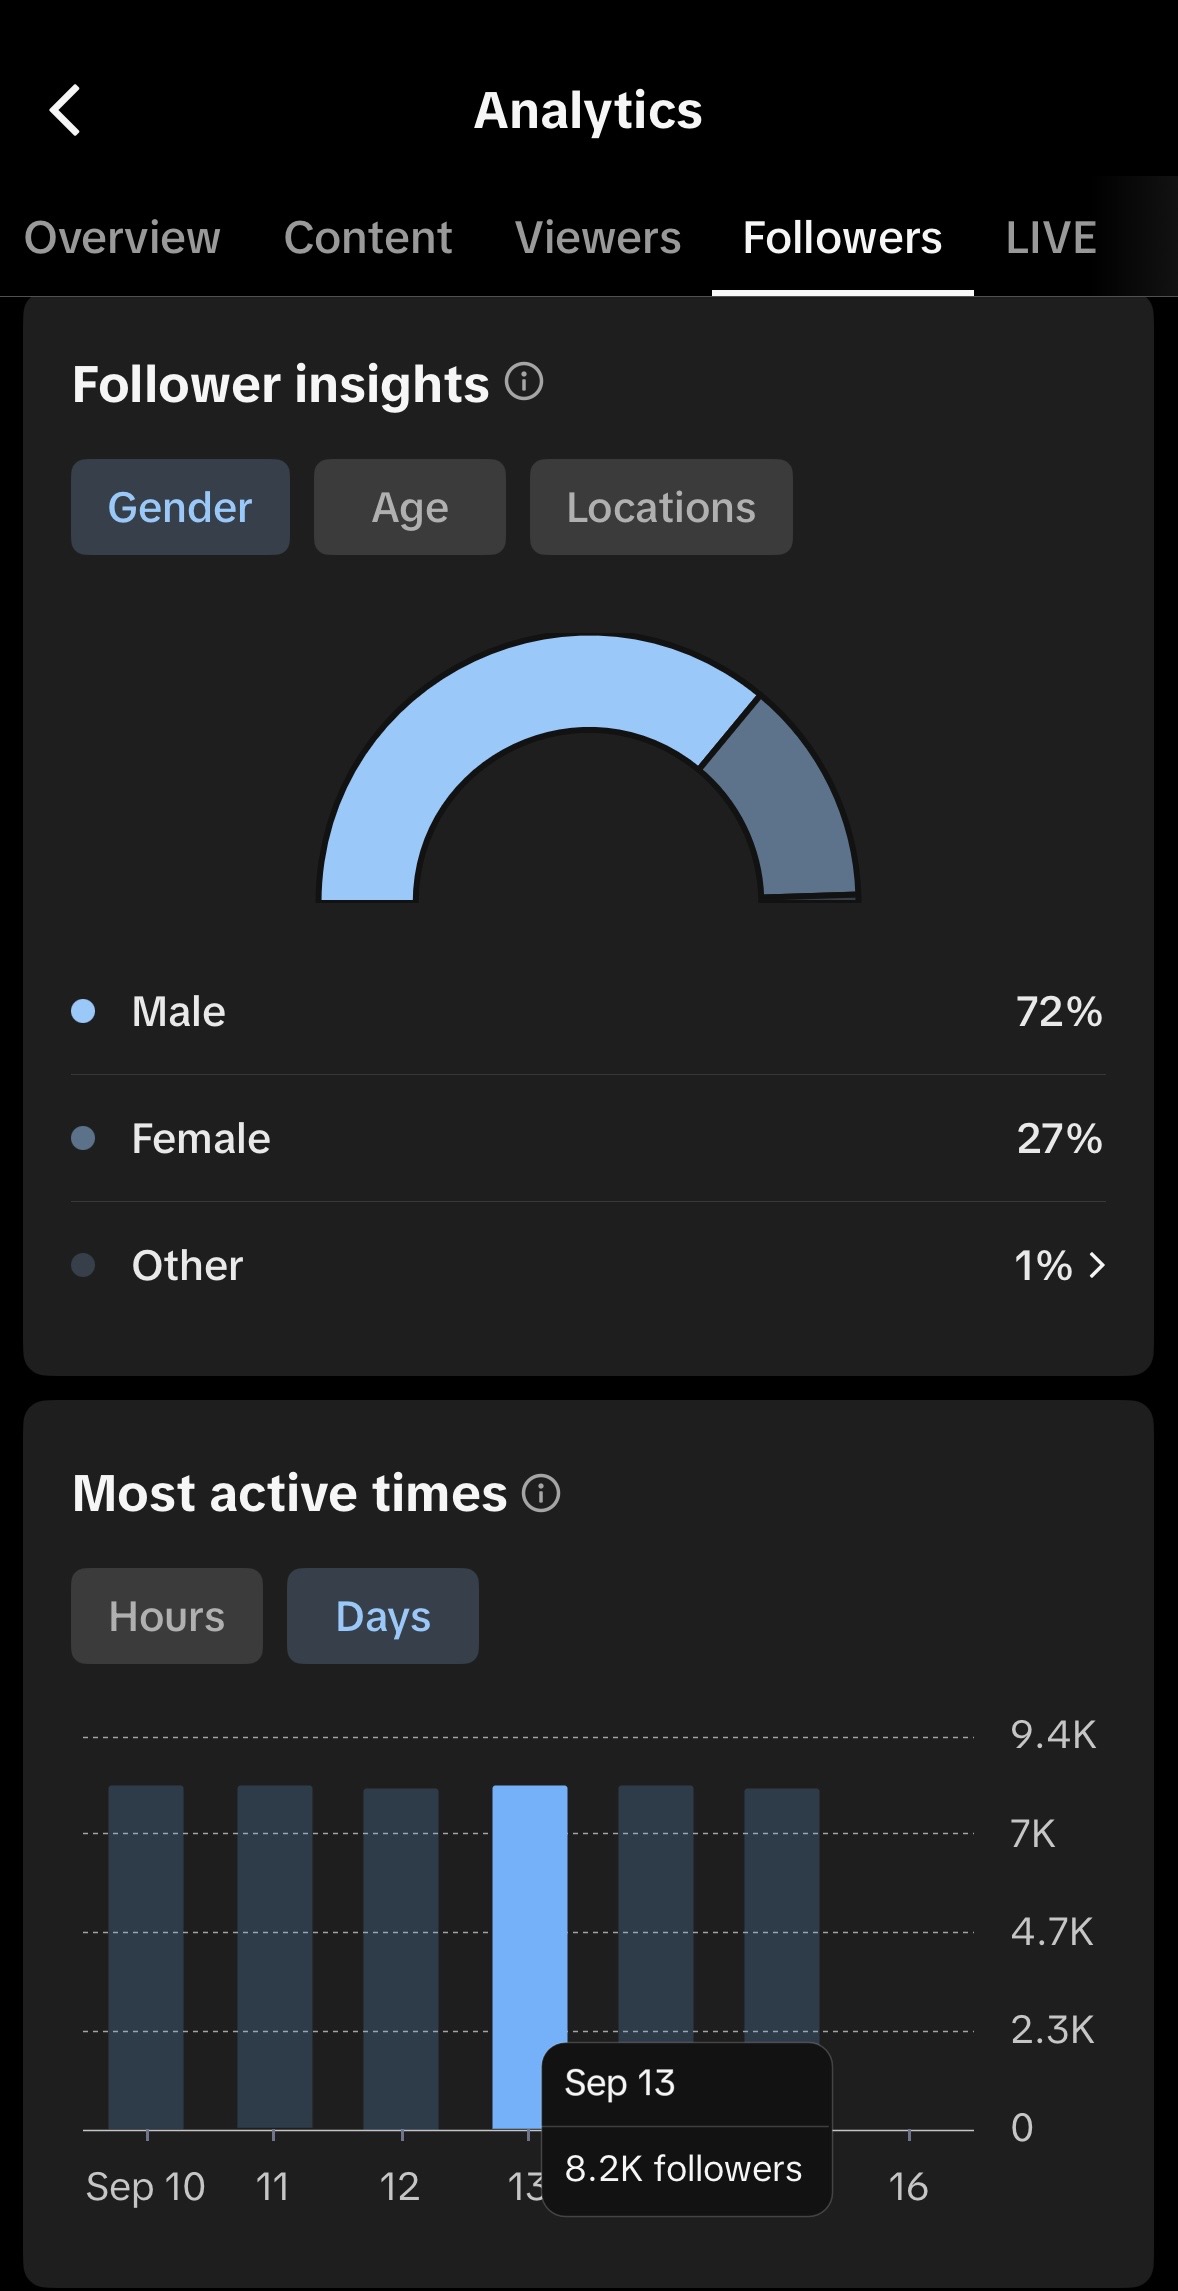
Task: Switch active times to Days
Action: 383,1616
